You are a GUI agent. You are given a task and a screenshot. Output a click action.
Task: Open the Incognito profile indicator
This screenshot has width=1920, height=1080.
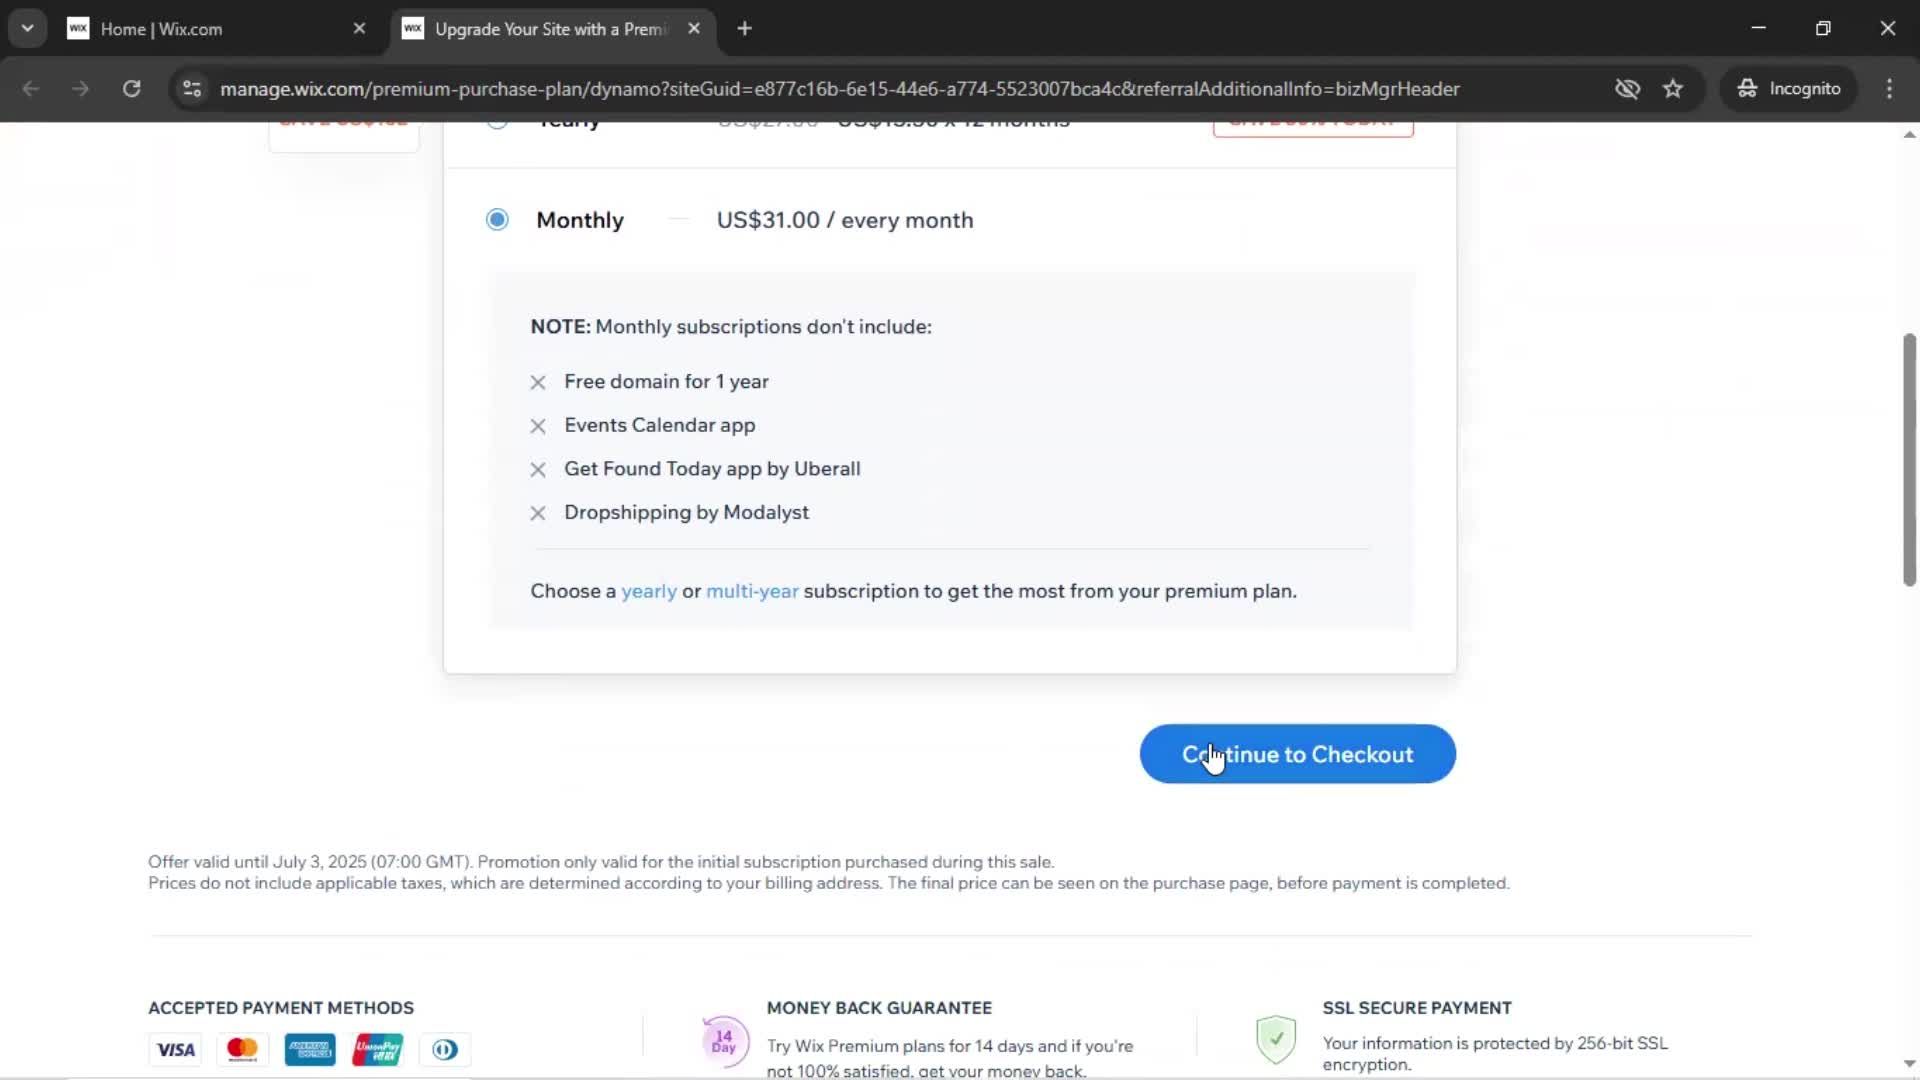[x=1789, y=89]
